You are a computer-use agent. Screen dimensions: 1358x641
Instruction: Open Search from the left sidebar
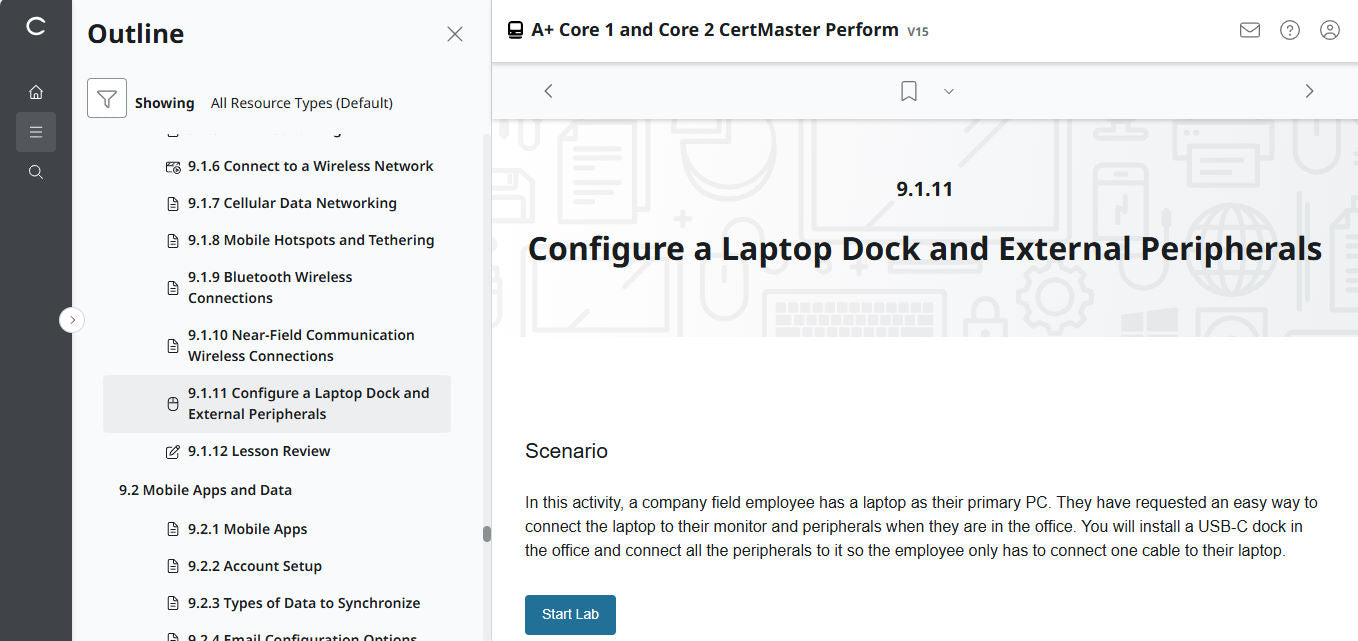coord(36,171)
